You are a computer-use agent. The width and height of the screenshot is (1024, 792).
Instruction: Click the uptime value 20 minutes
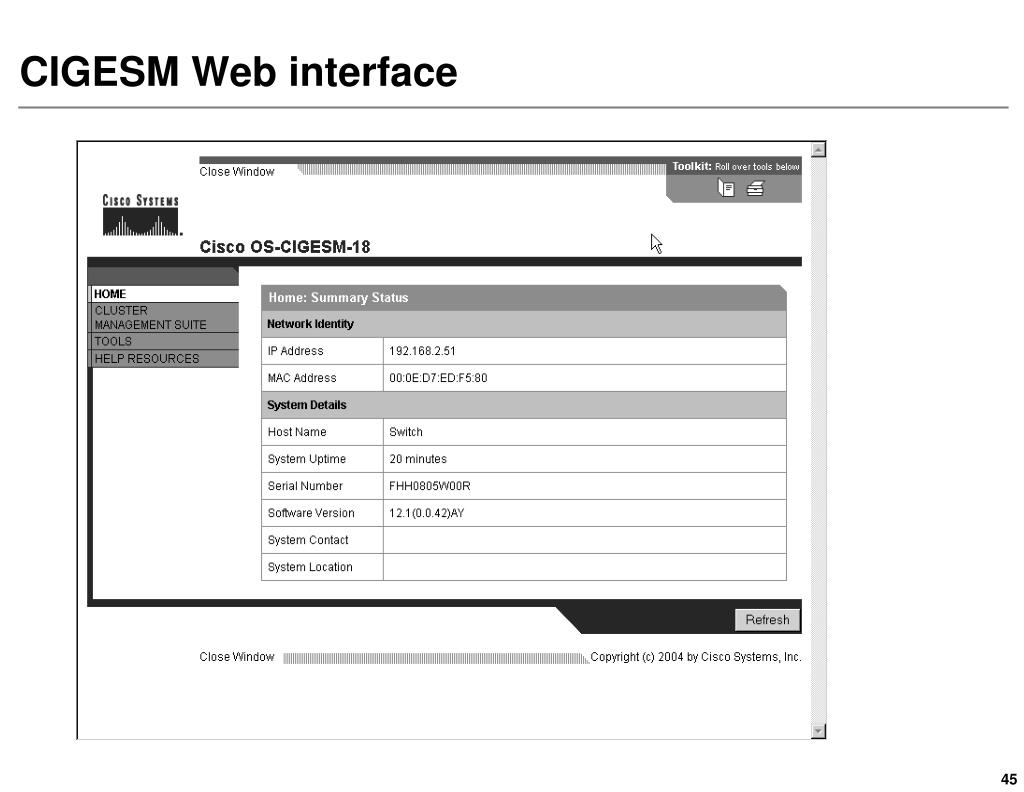pyautogui.click(x=418, y=459)
